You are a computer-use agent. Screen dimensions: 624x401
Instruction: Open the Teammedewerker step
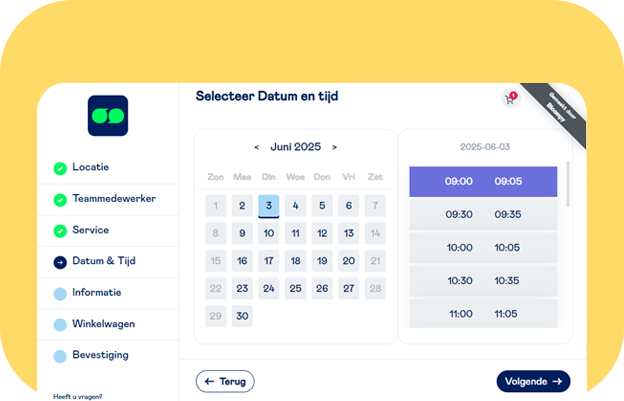pos(114,199)
